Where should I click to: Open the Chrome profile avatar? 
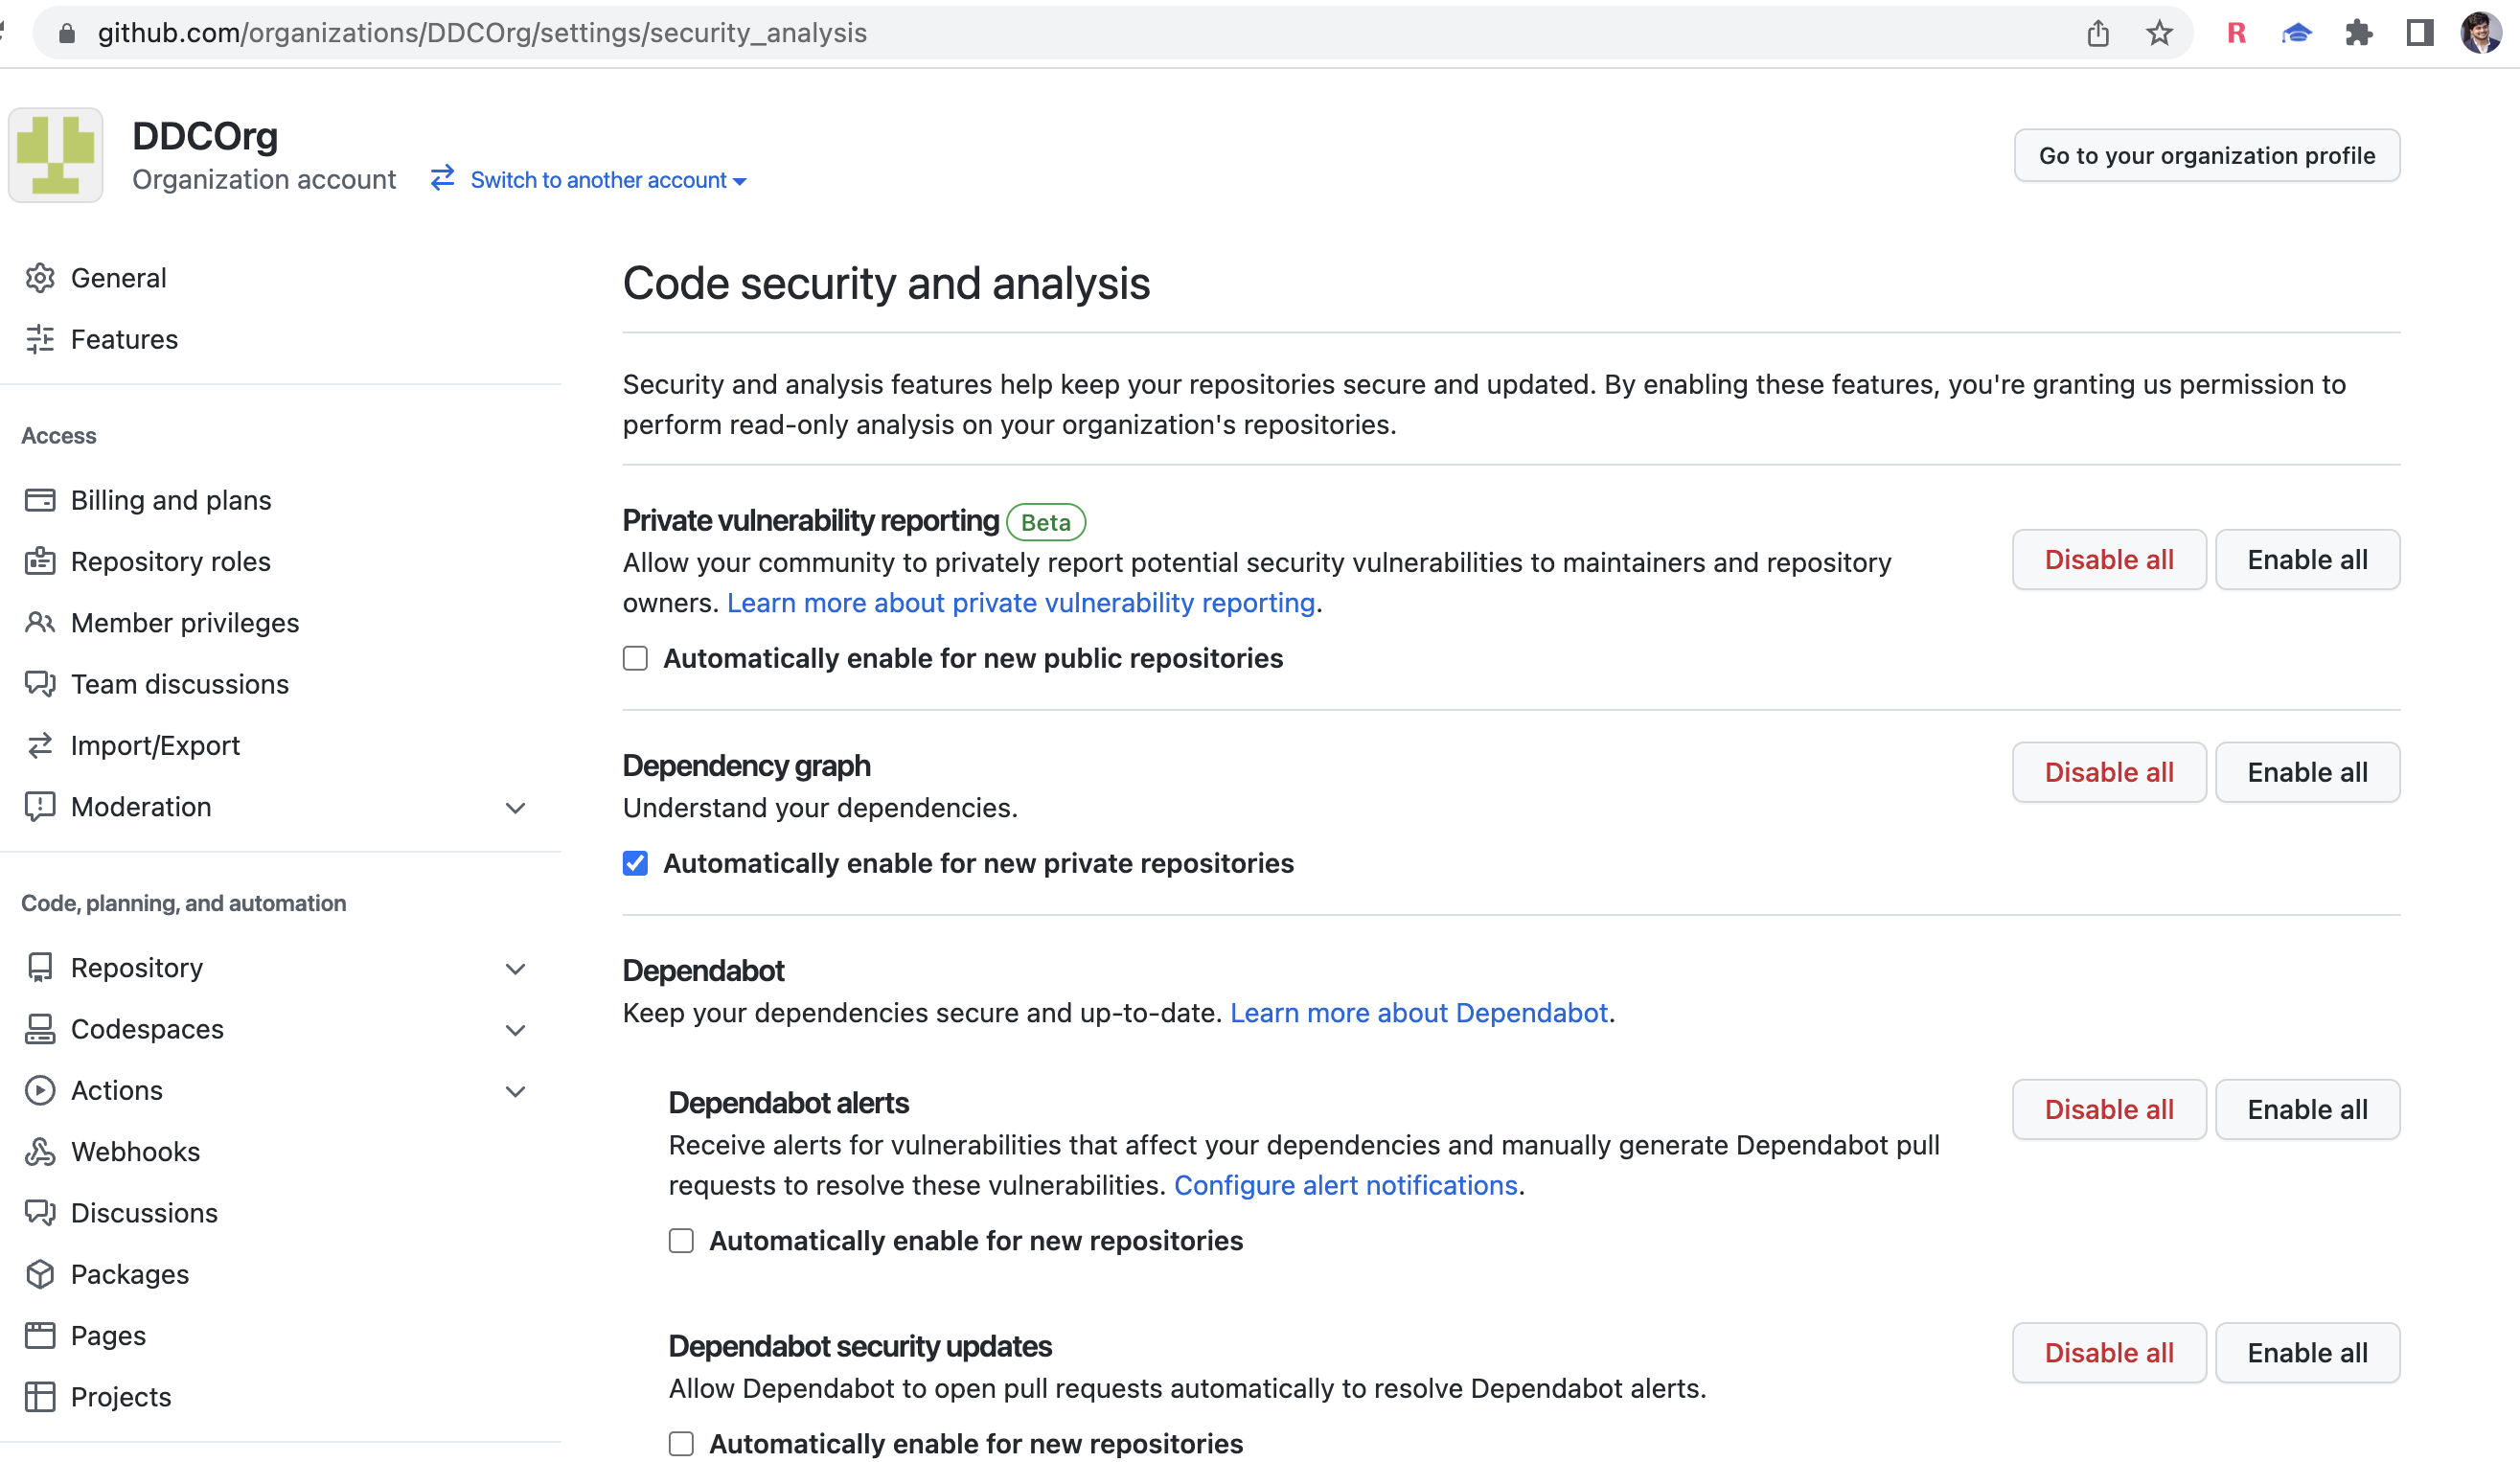2481,33
